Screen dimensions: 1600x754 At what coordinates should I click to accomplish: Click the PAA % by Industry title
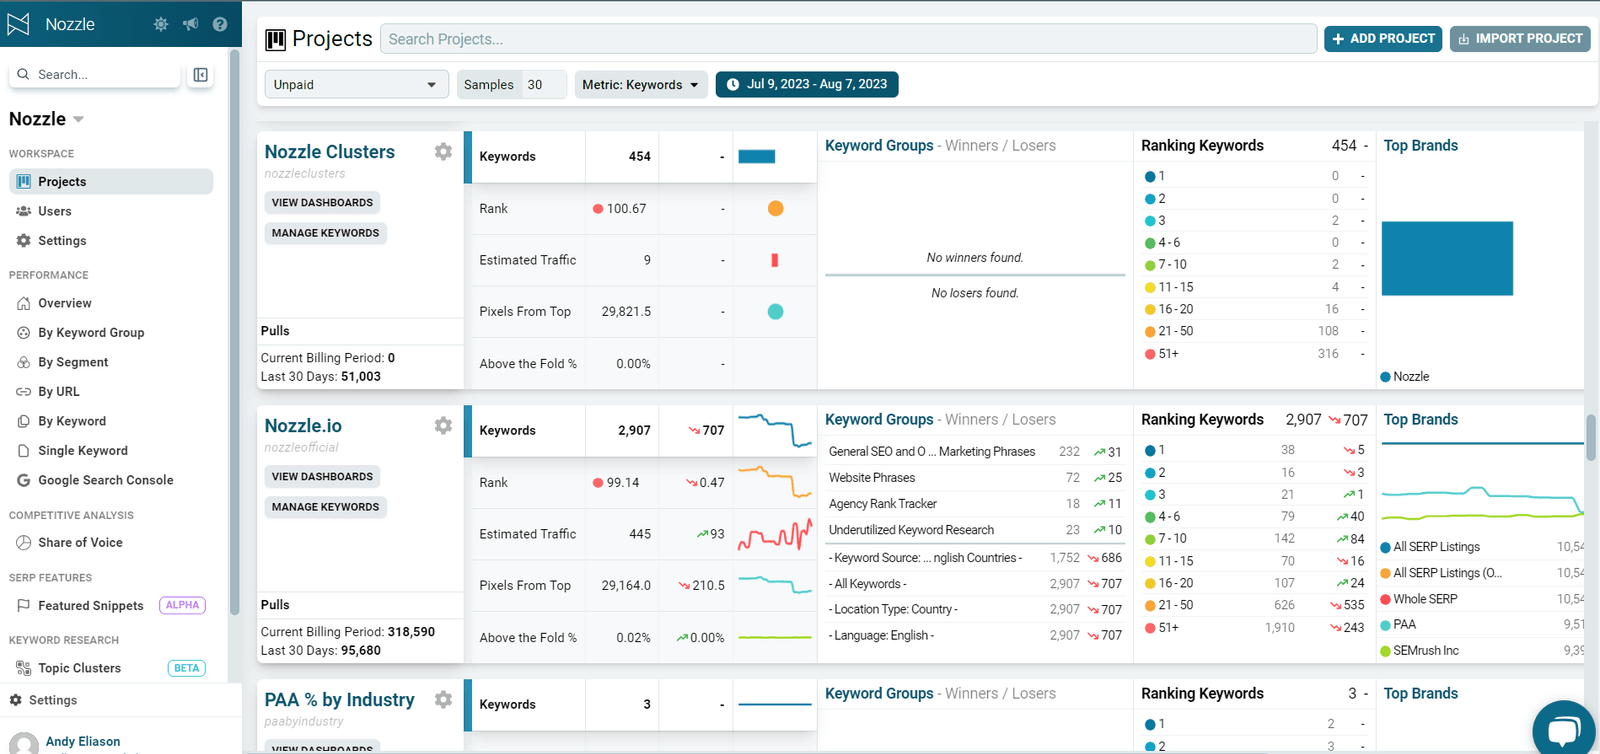point(339,700)
